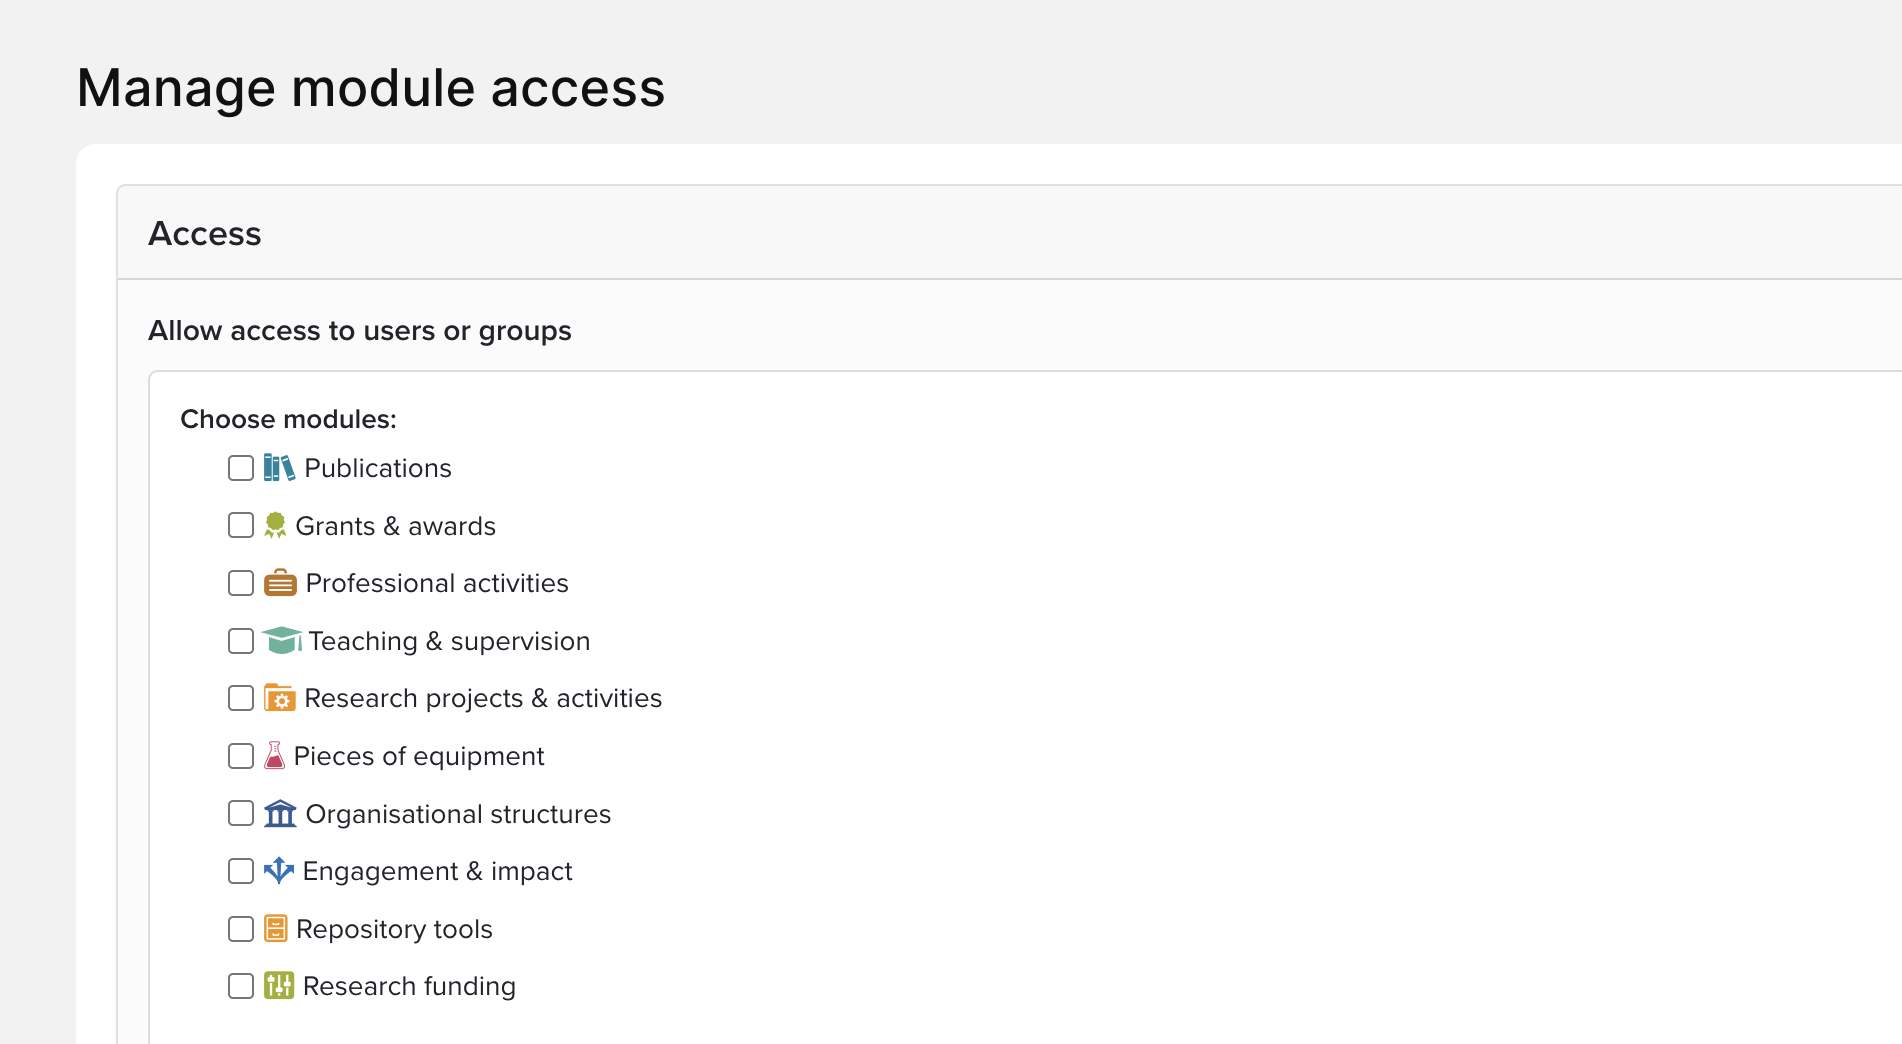Viewport: 1902px width, 1044px height.
Task: Check the Professional activities checkbox
Action: pyautogui.click(x=241, y=583)
